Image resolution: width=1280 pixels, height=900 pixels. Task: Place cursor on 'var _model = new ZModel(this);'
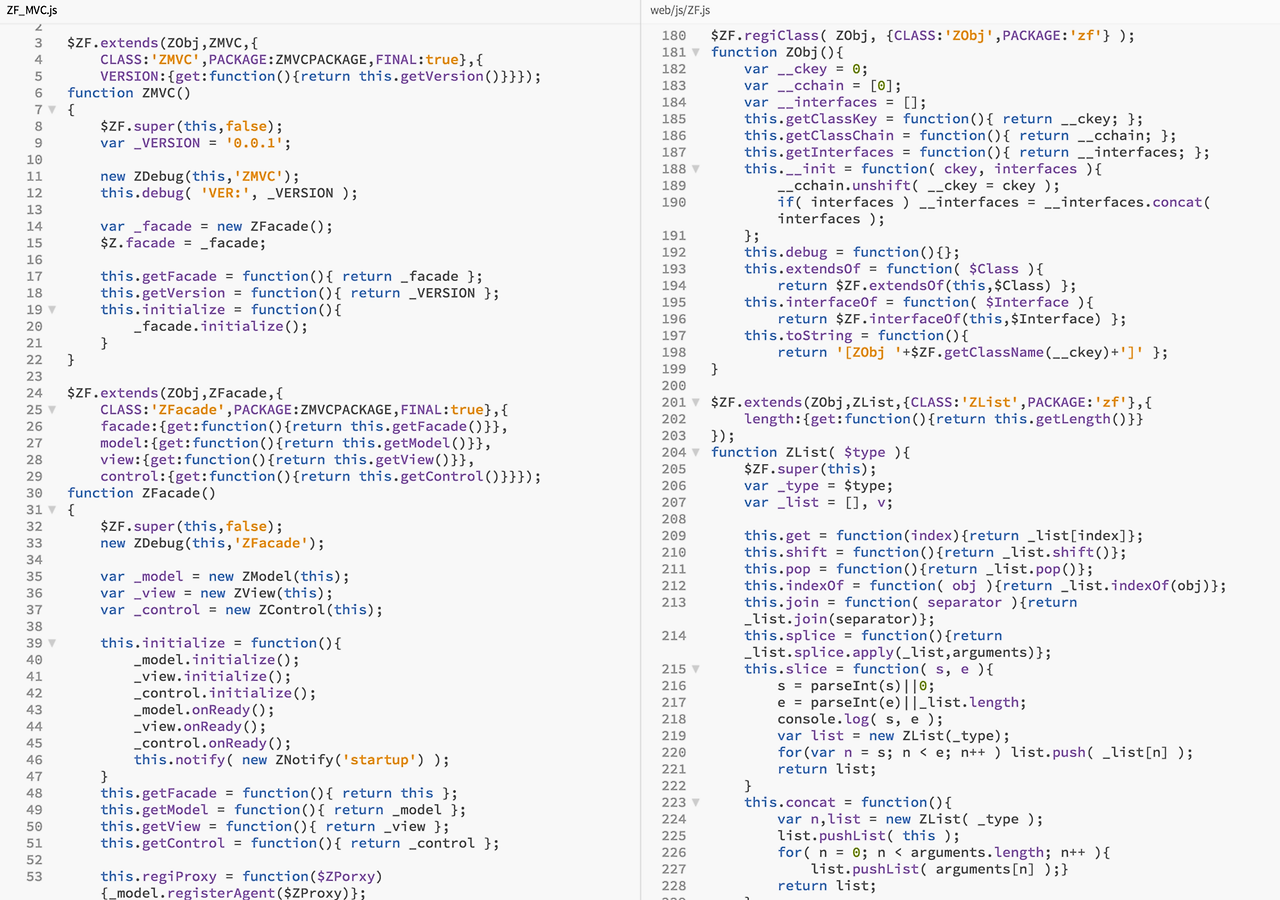(x=225, y=576)
